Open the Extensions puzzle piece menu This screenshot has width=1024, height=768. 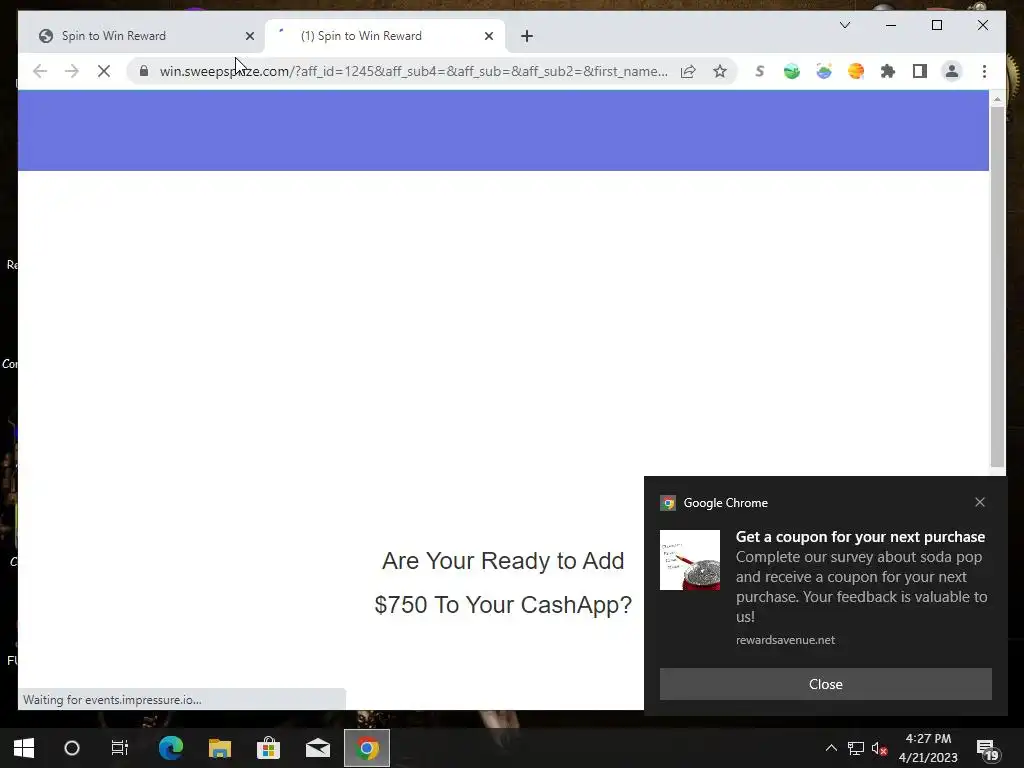click(888, 71)
